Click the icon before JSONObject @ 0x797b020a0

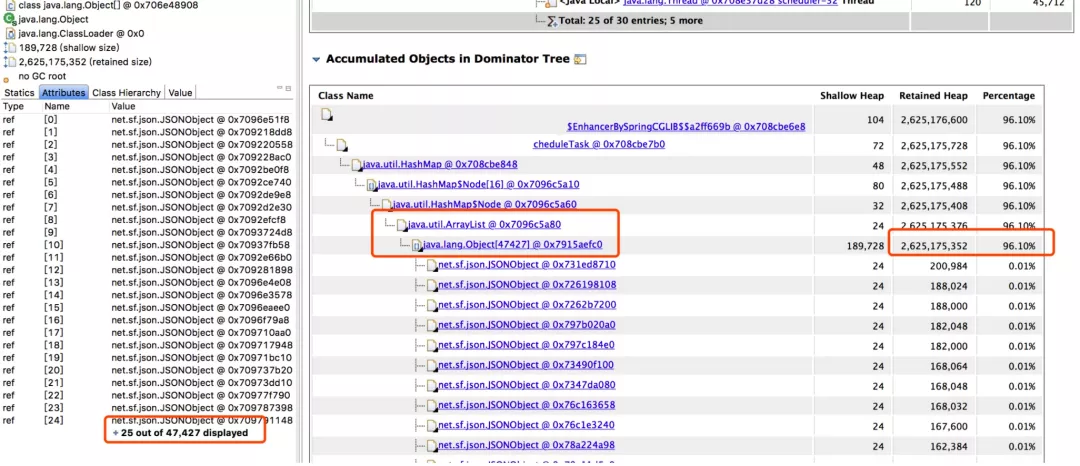point(432,325)
